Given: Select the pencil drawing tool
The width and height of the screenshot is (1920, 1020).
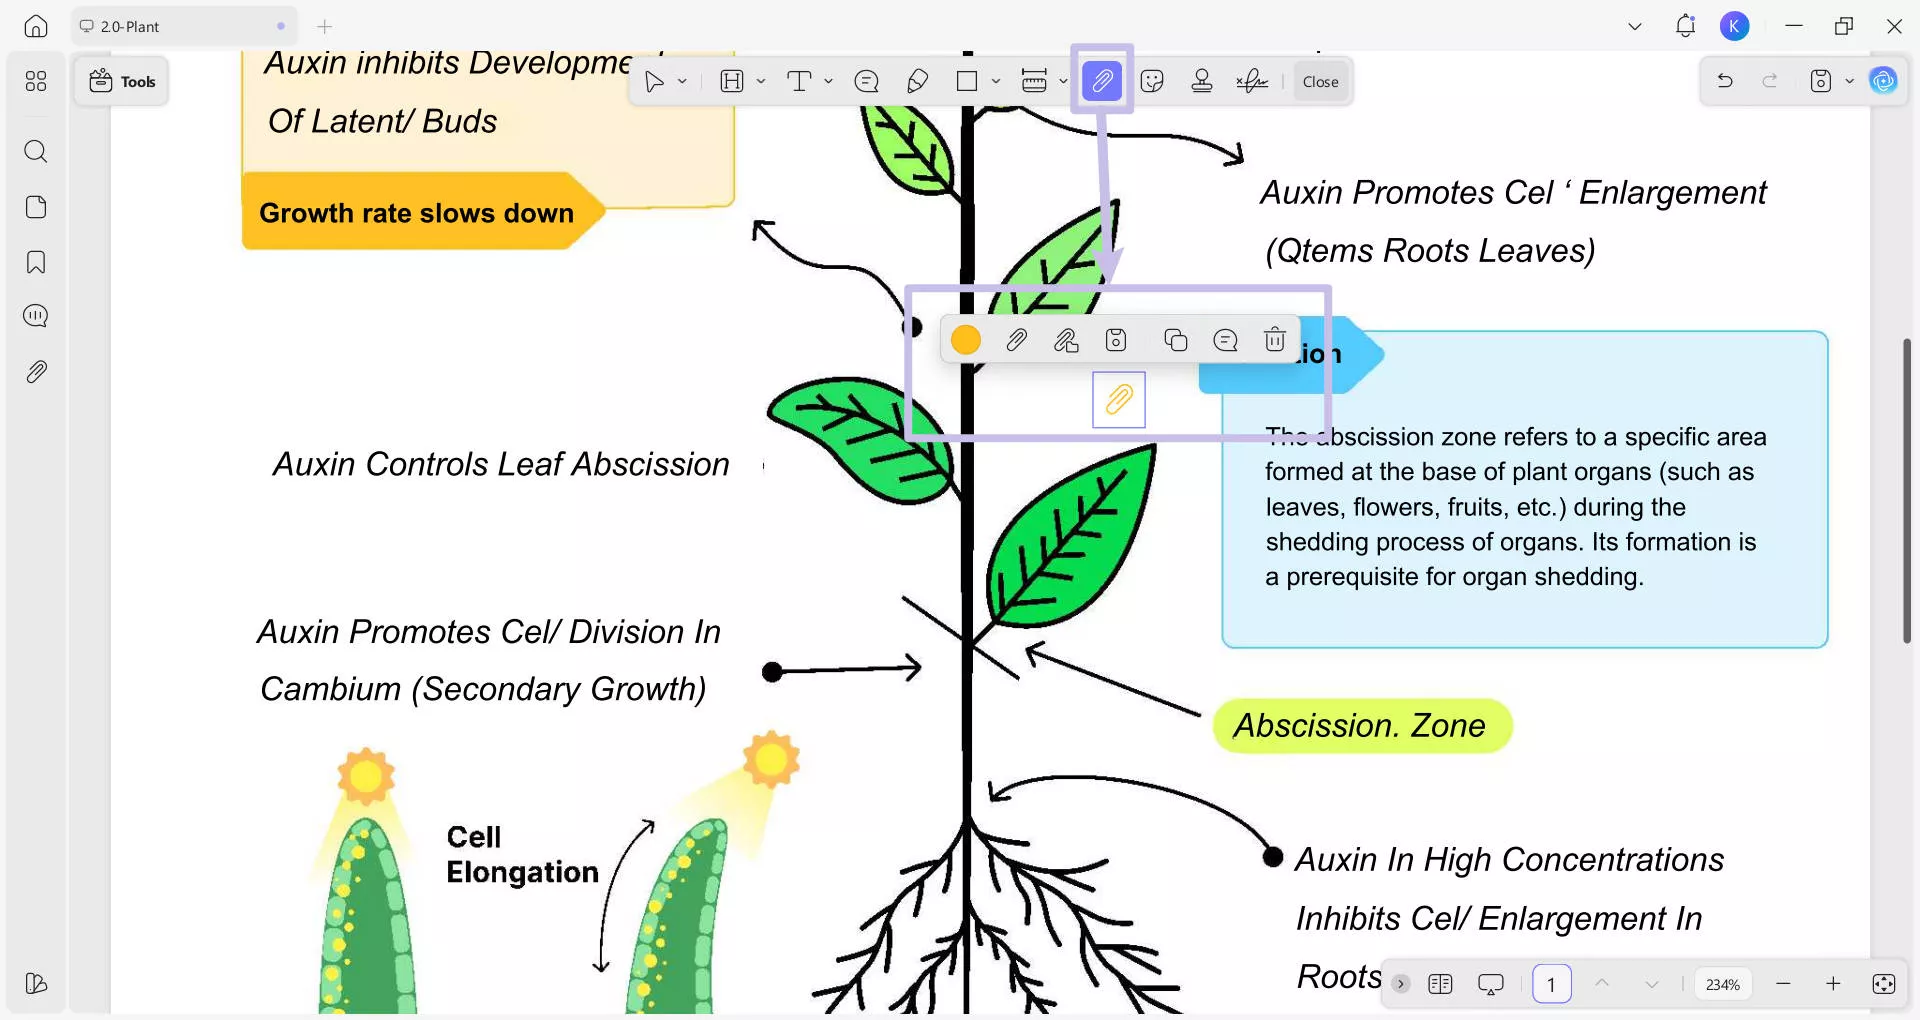Looking at the screenshot, I should click(x=917, y=82).
